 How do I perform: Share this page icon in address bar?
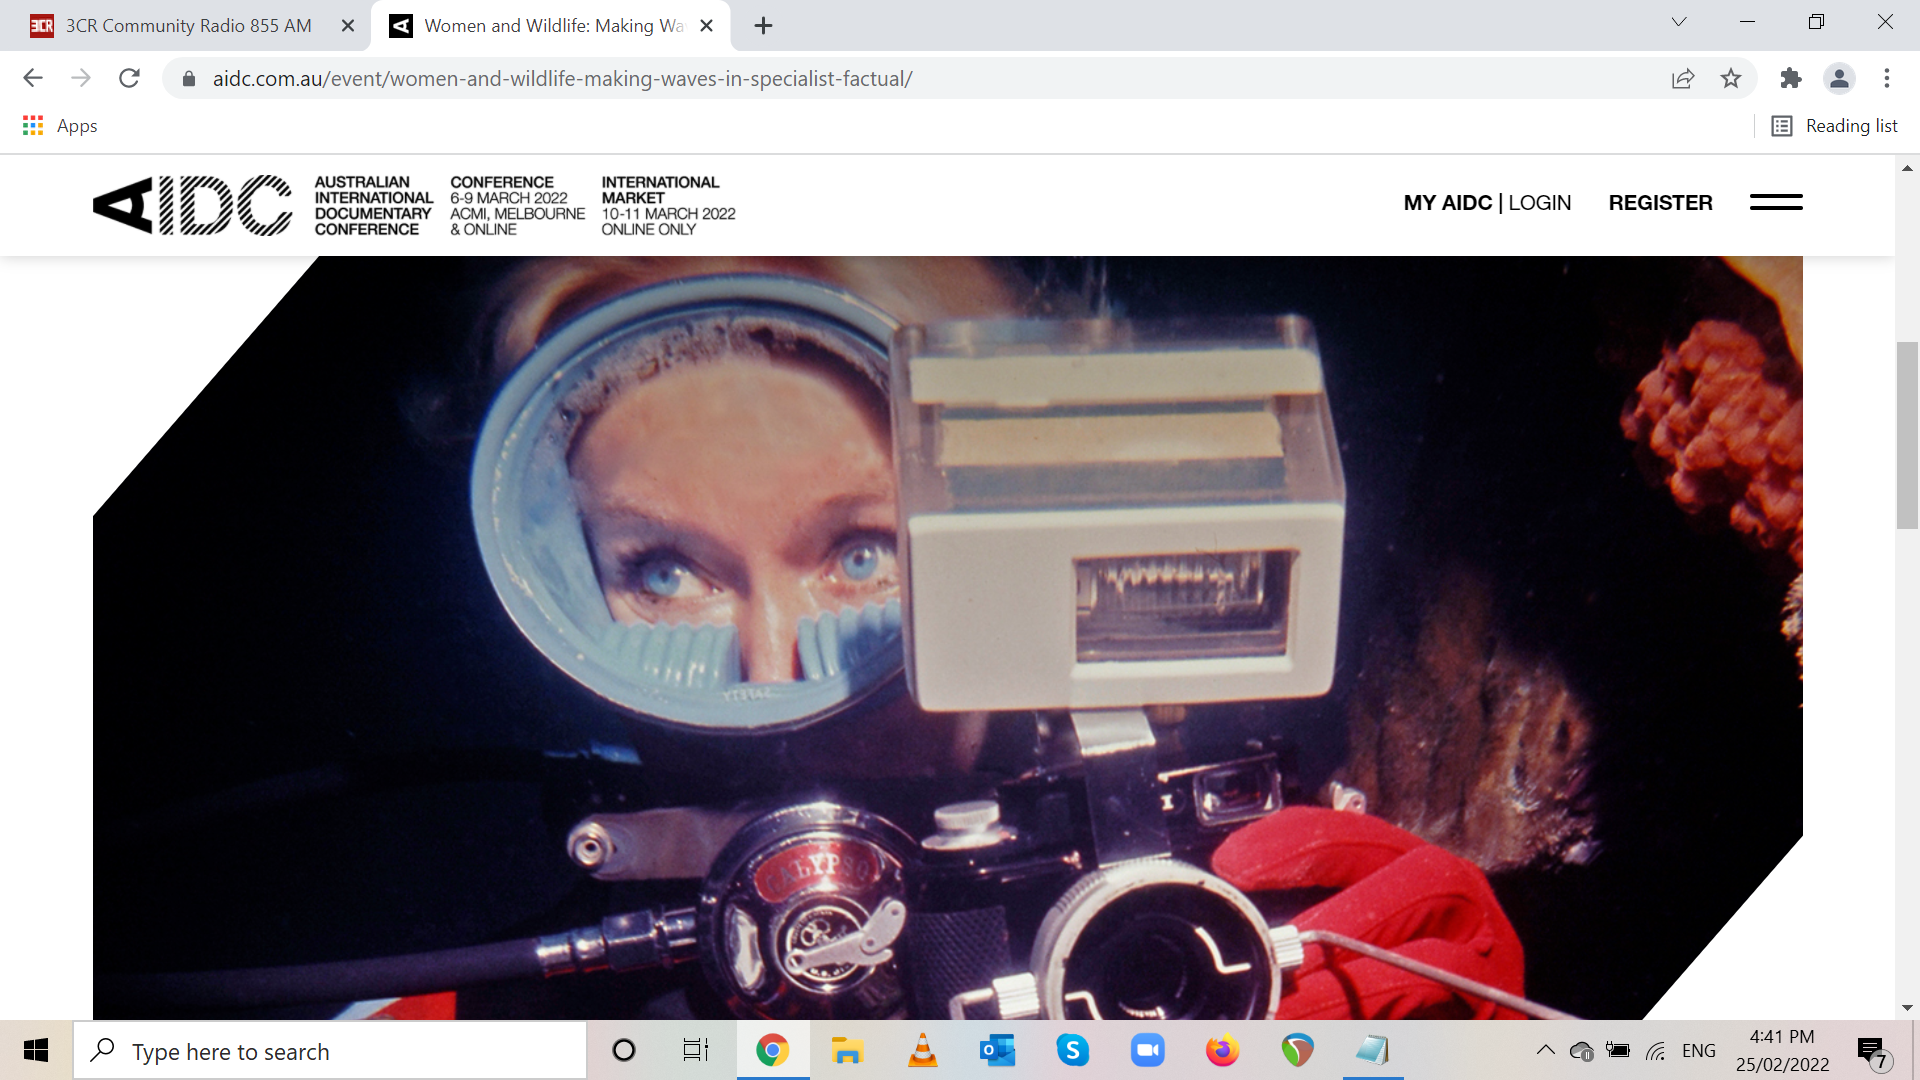point(1683,79)
